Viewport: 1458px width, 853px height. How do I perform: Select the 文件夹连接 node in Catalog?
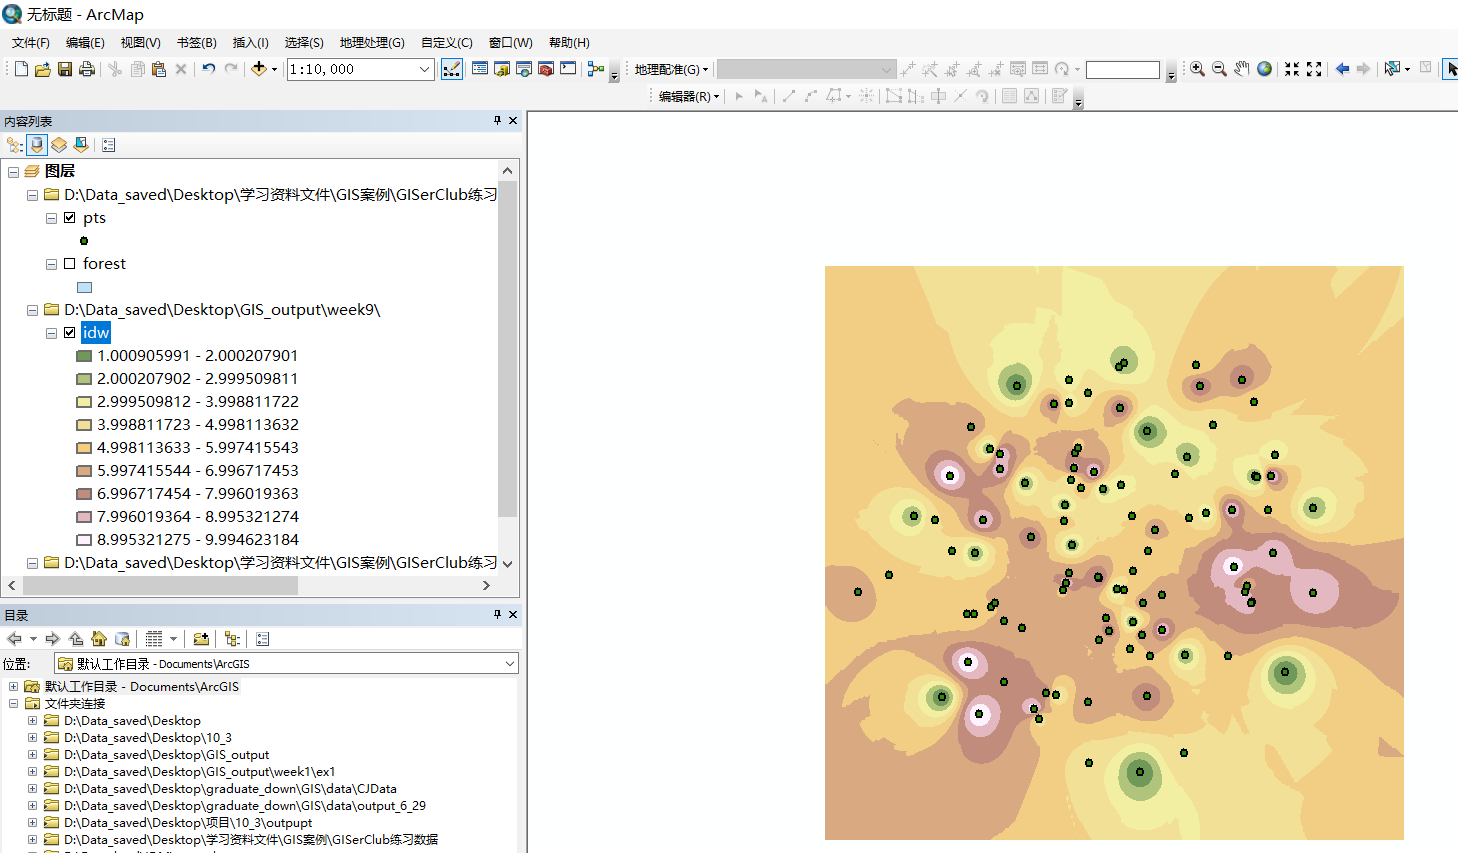coord(74,703)
